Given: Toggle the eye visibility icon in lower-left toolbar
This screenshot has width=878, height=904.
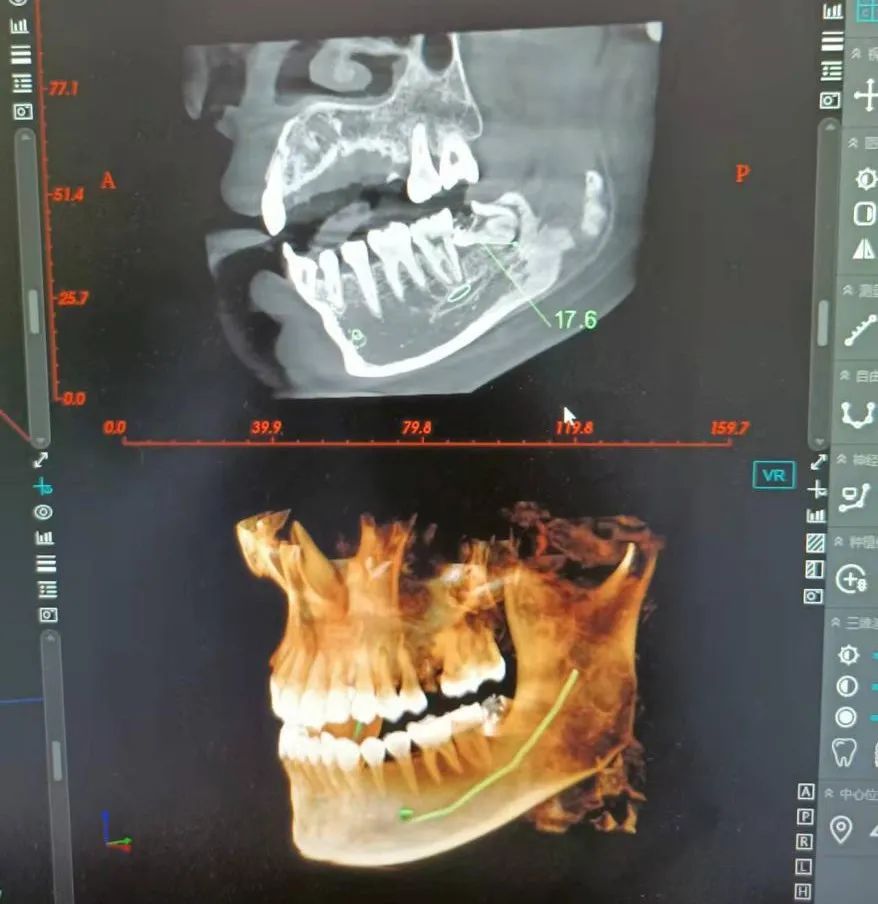Looking at the screenshot, I should (x=44, y=512).
